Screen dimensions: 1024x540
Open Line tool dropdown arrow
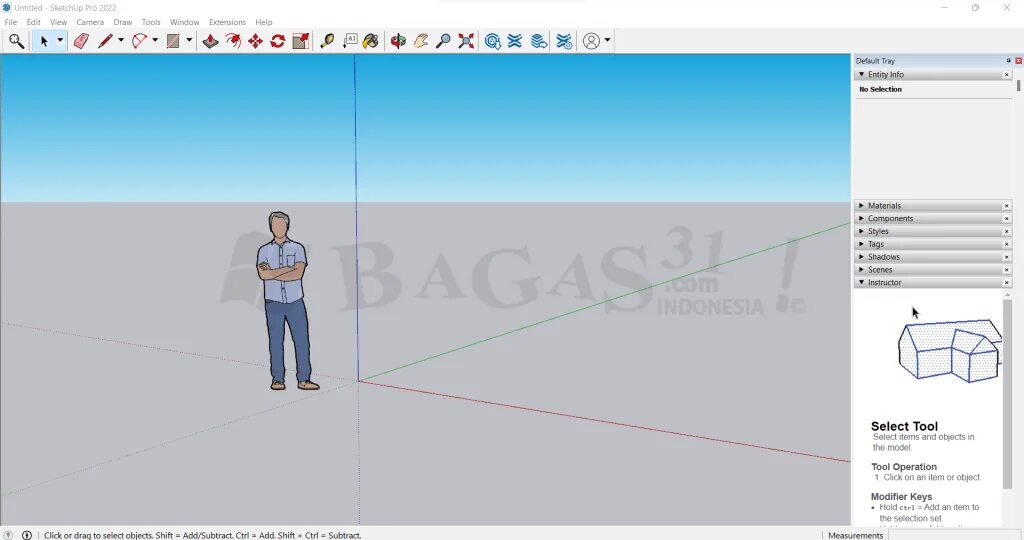[121, 40]
